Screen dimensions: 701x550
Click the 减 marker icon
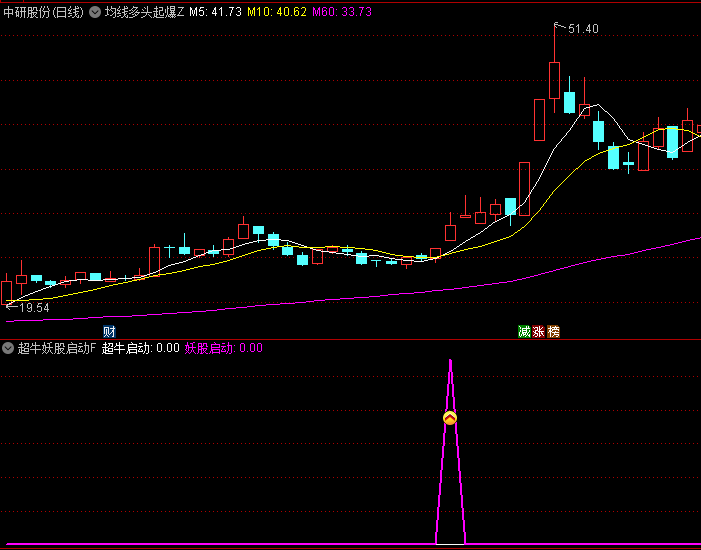[524, 331]
